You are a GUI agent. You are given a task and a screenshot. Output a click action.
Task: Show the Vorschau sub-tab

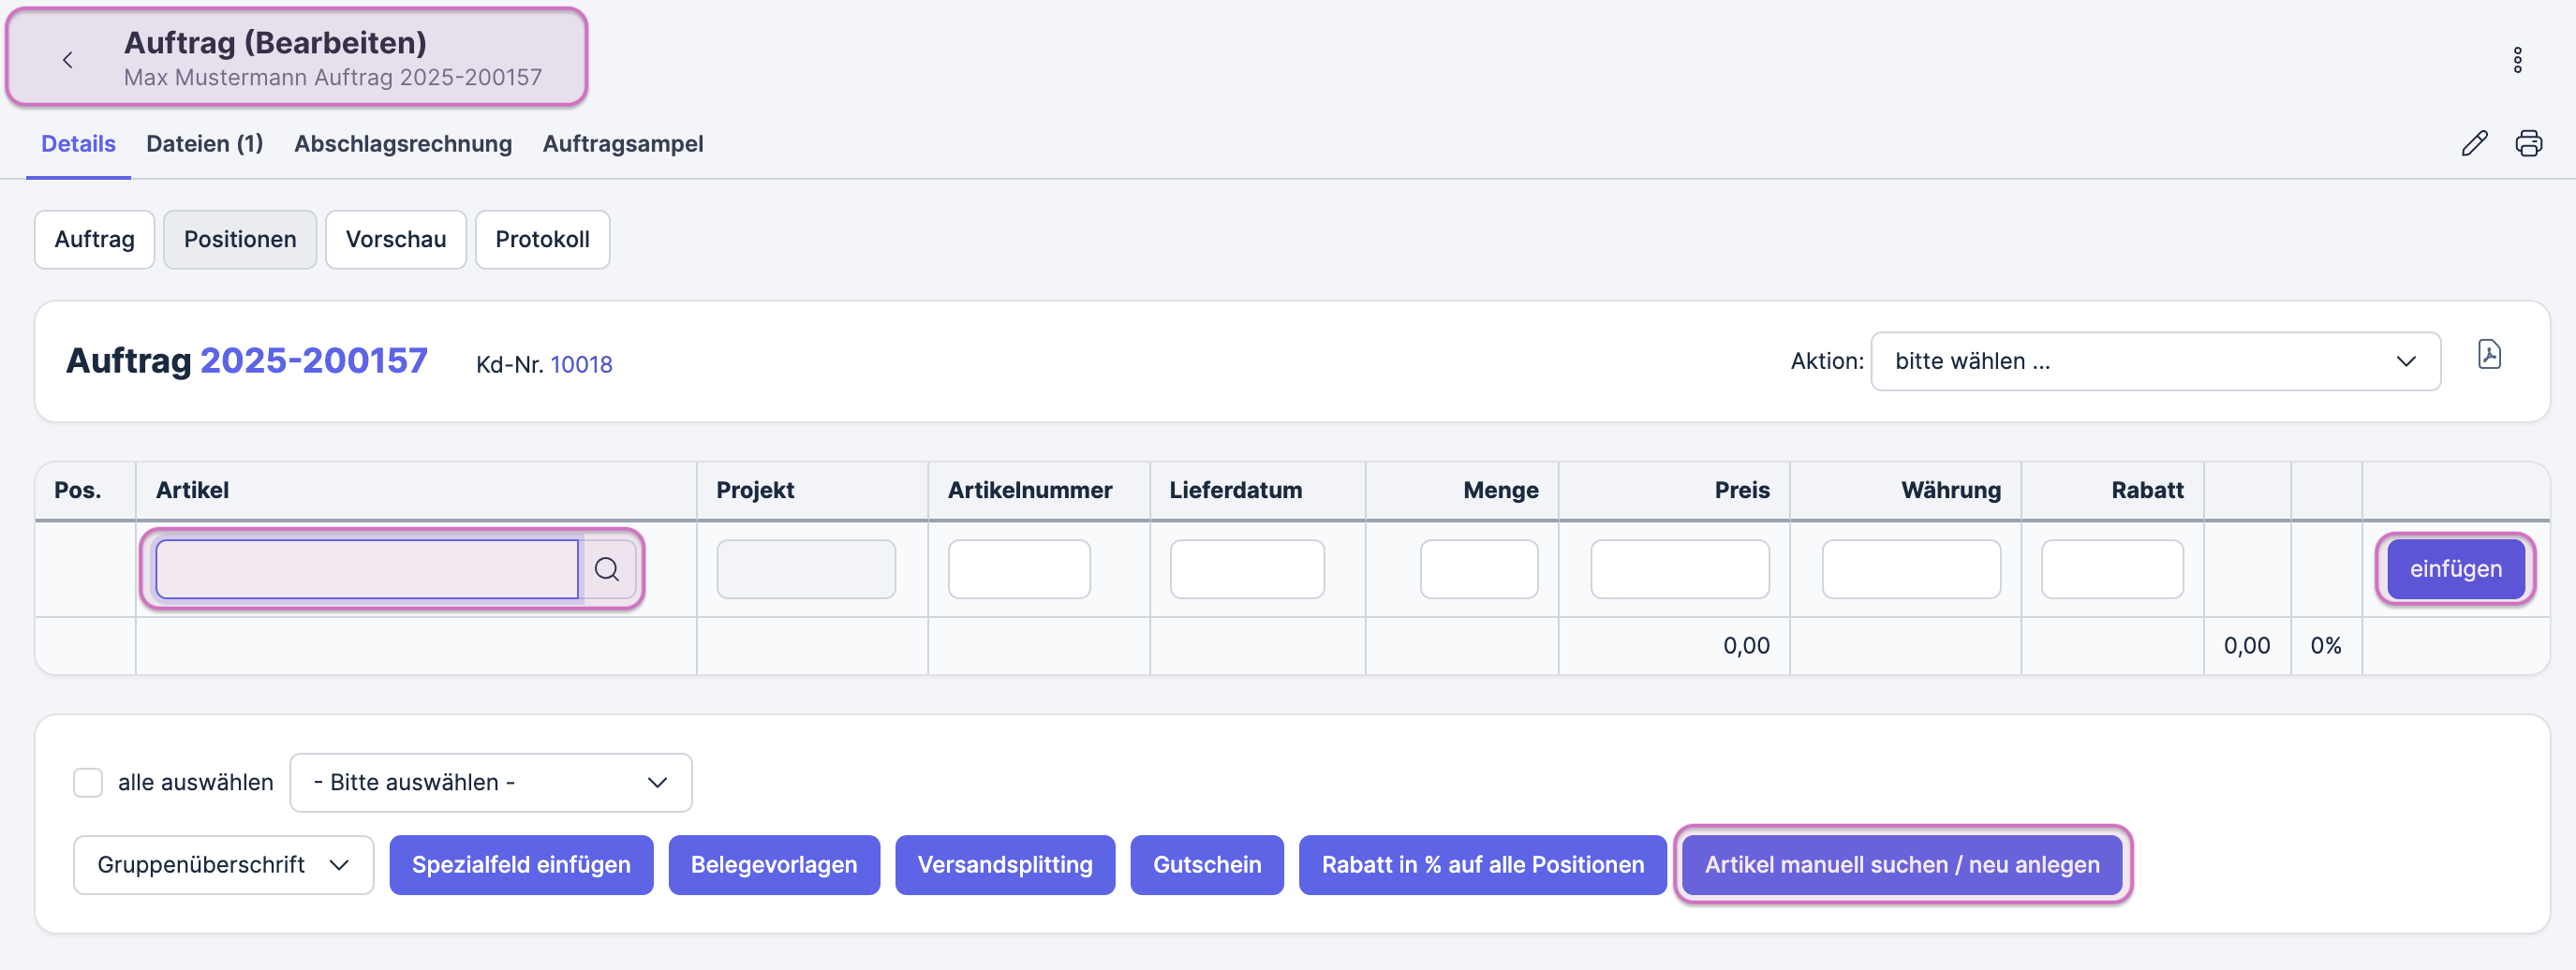(x=395, y=240)
